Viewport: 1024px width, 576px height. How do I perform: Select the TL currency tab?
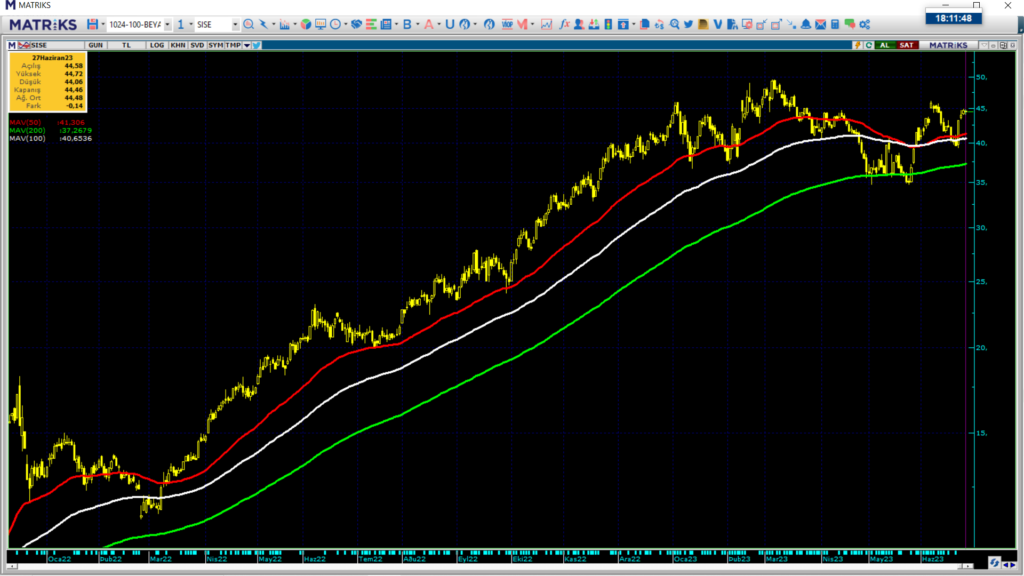click(x=127, y=45)
